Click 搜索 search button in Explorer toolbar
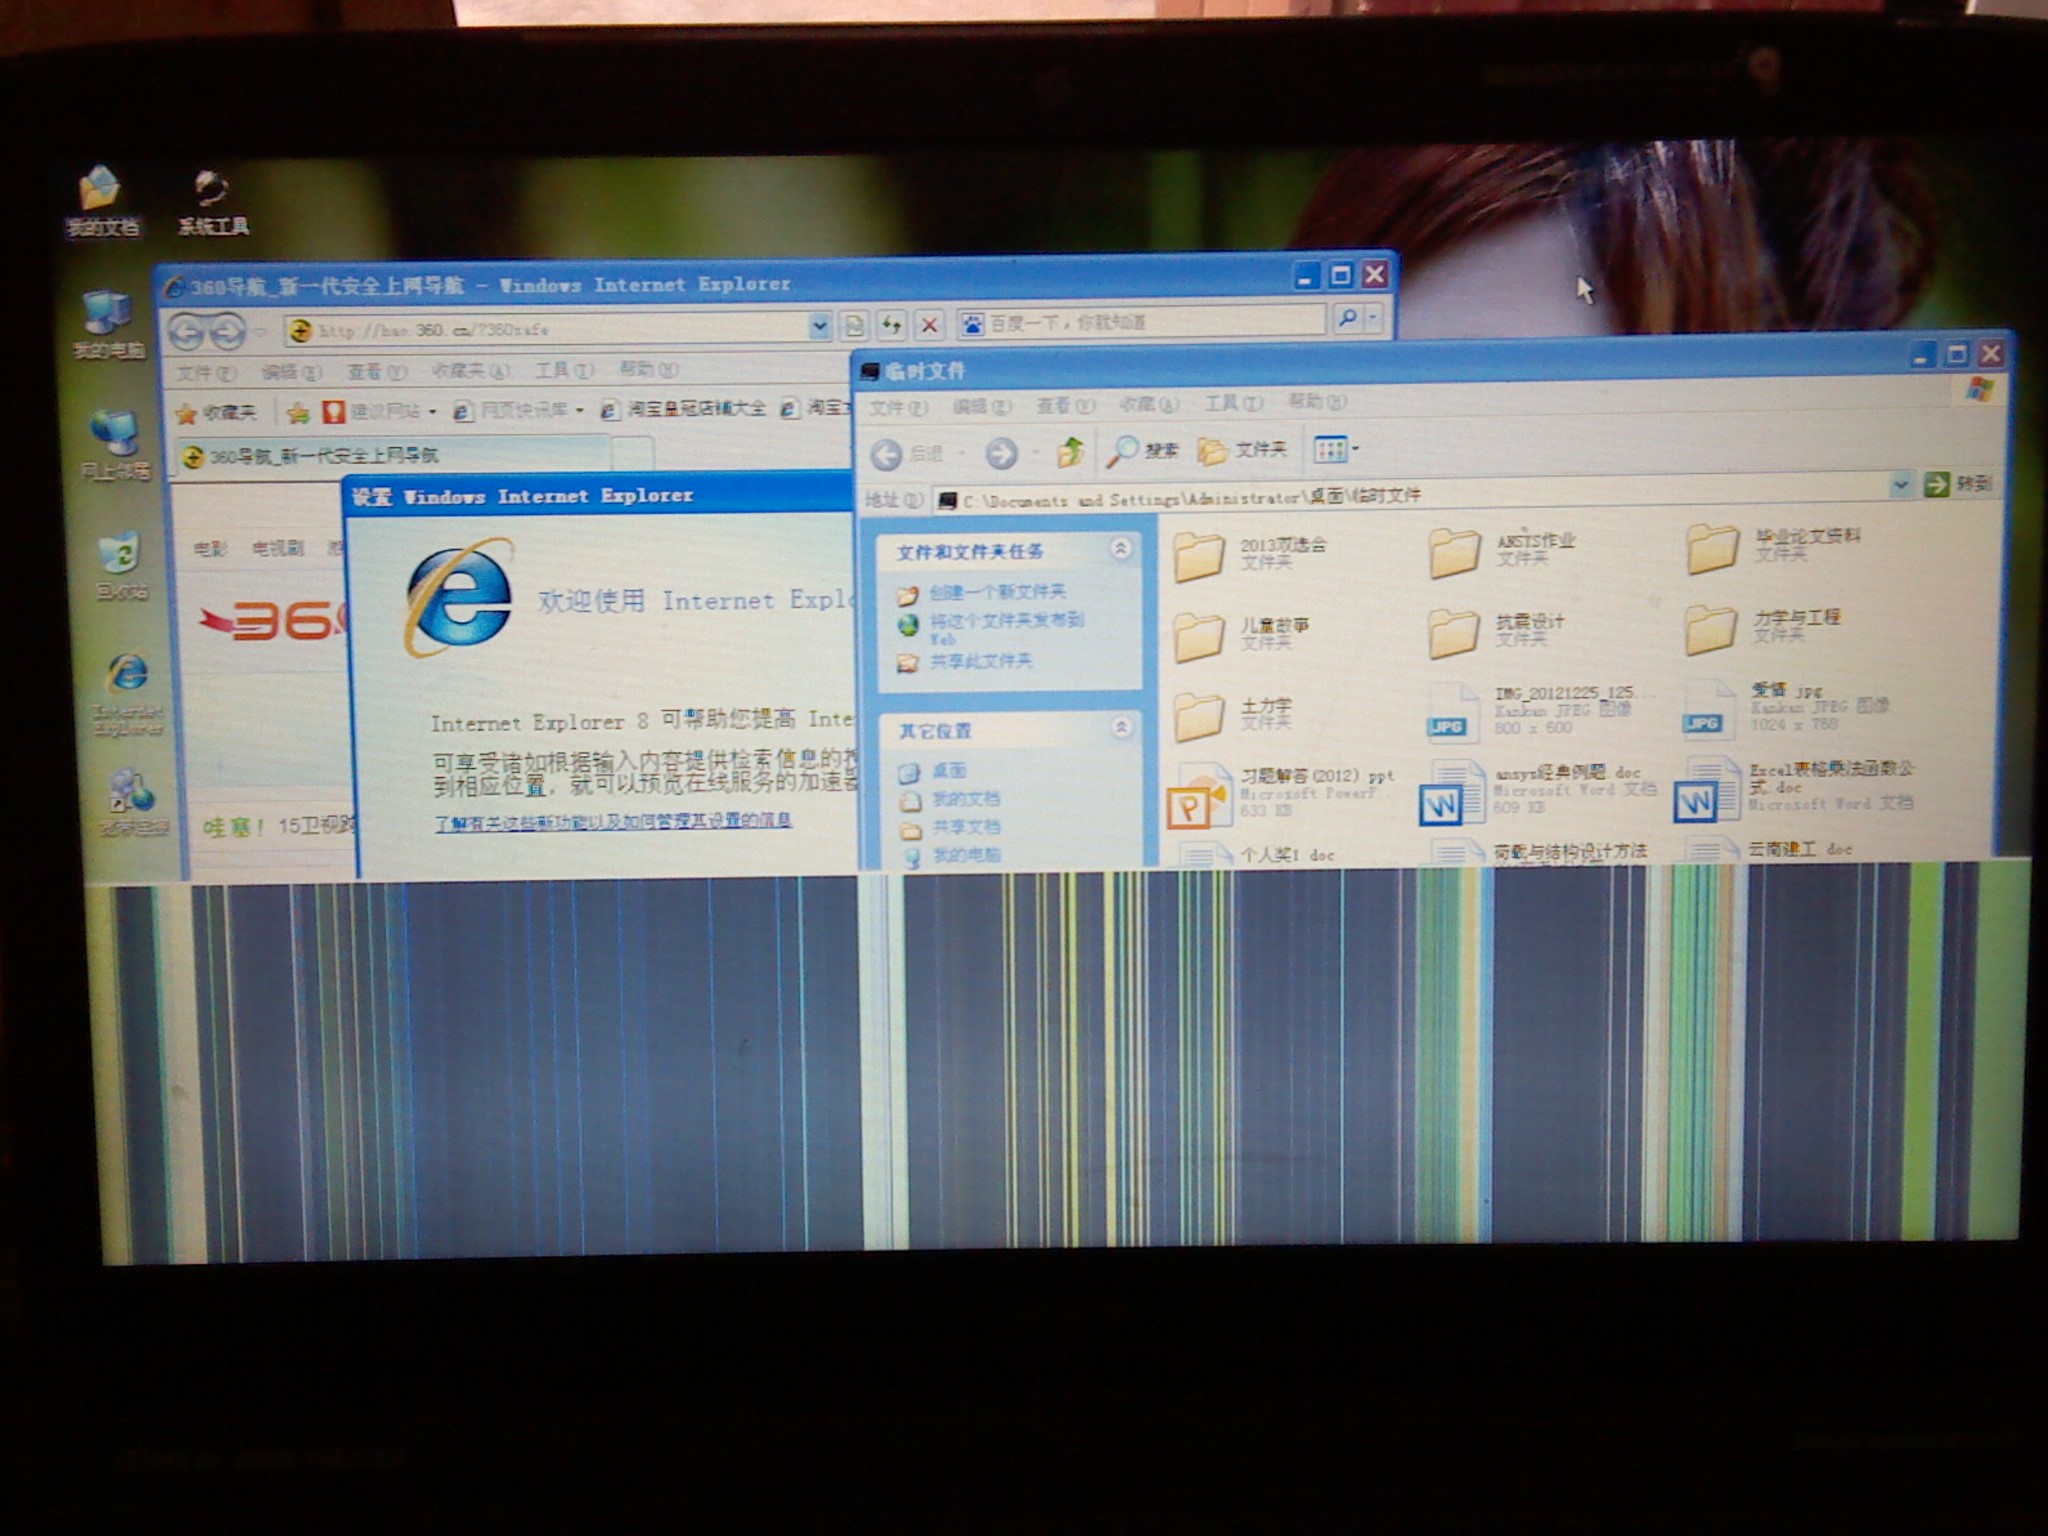 [x=1143, y=451]
